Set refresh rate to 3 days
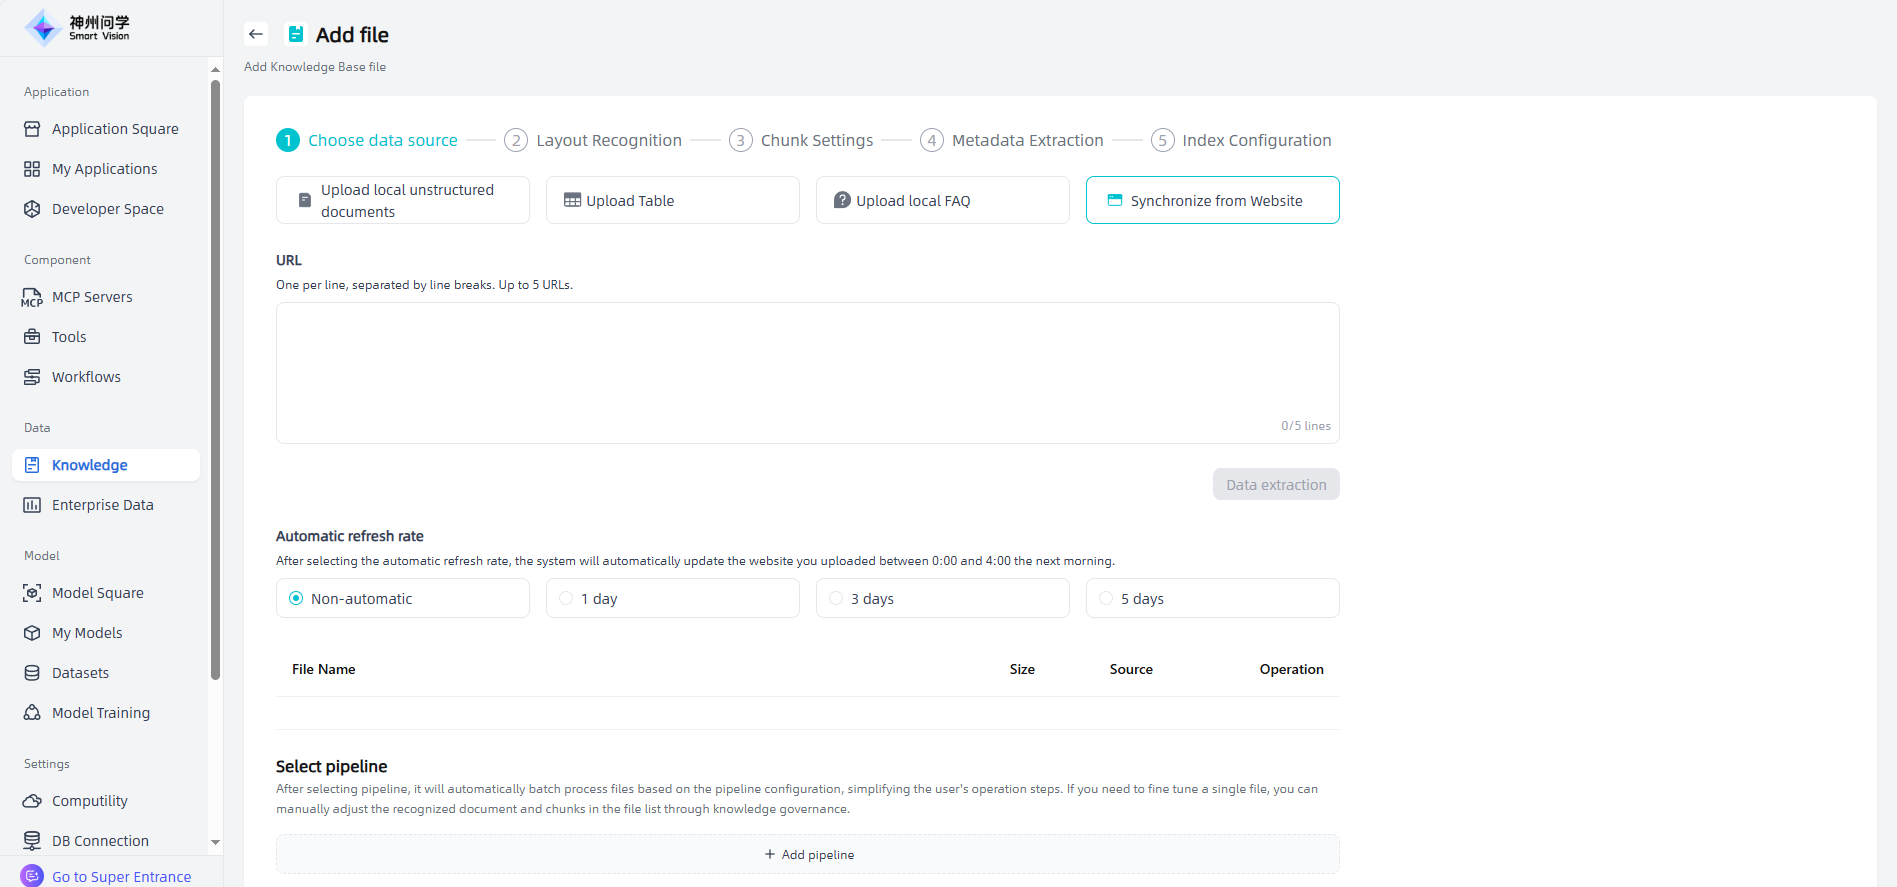 click(836, 598)
